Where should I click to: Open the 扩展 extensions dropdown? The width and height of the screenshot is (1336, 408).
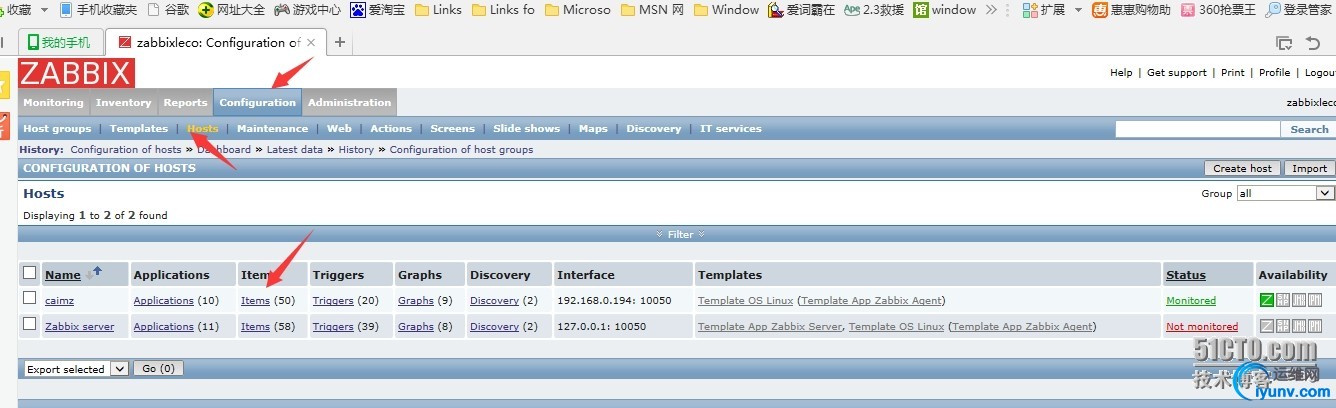coord(1052,10)
